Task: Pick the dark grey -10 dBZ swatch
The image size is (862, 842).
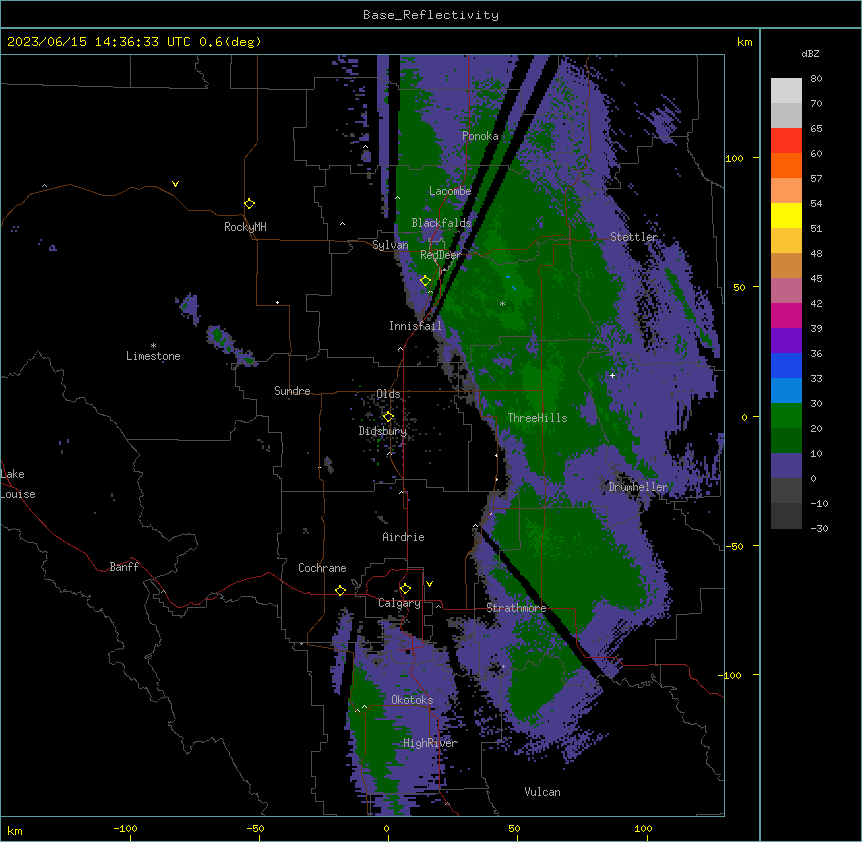Action: coord(786,516)
